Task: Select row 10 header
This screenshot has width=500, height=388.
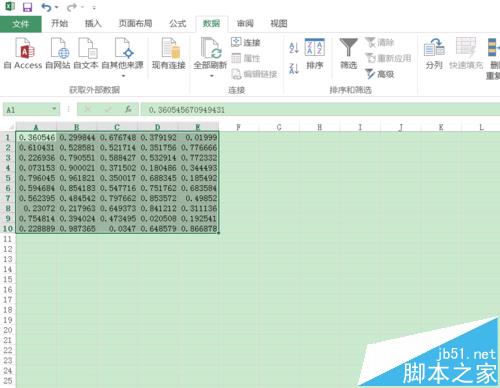Action: click(x=8, y=229)
